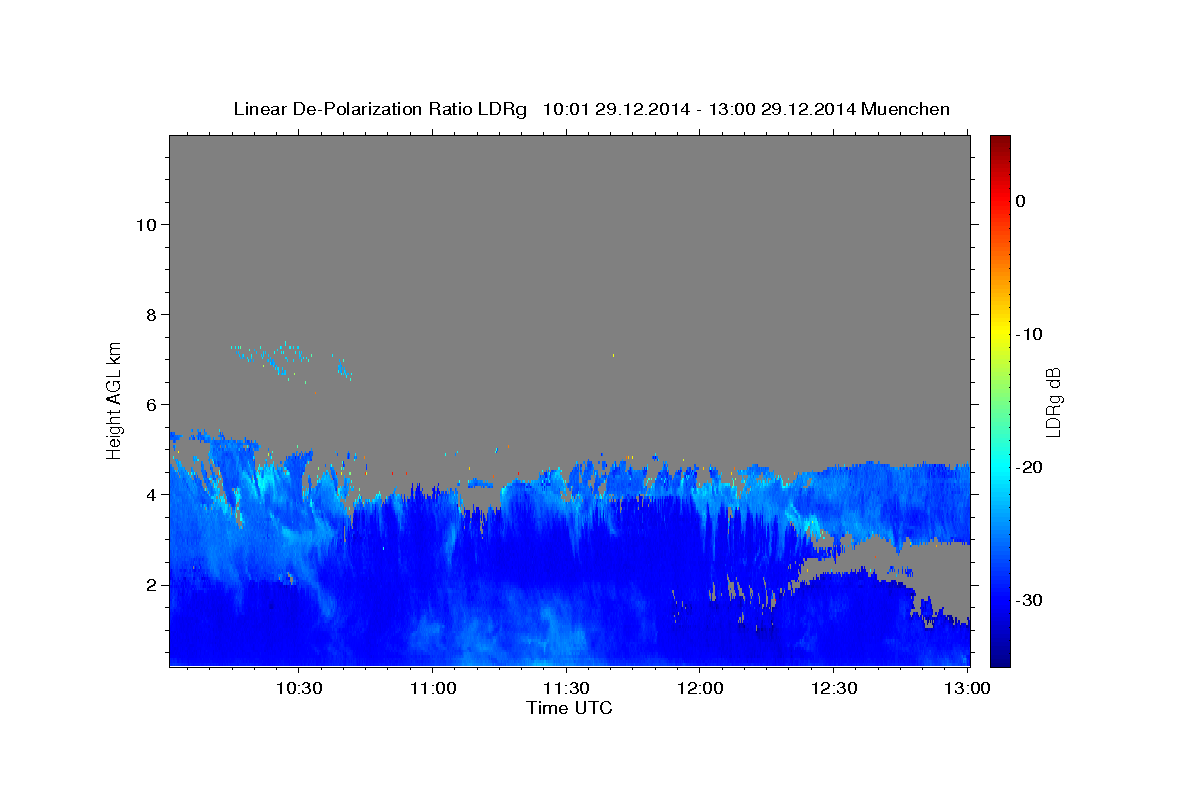The image size is (1200, 800).
Task: Click the colorbar tick label -30
Action: (x=1030, y=600)
